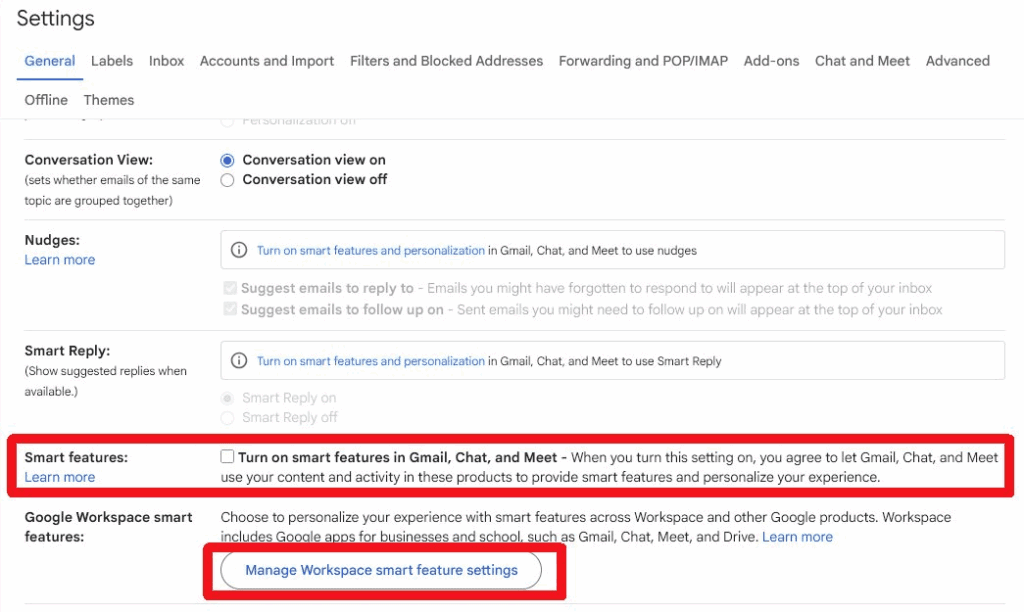
Task: Select Conversation view on radio button
Action: click(228, 160)
